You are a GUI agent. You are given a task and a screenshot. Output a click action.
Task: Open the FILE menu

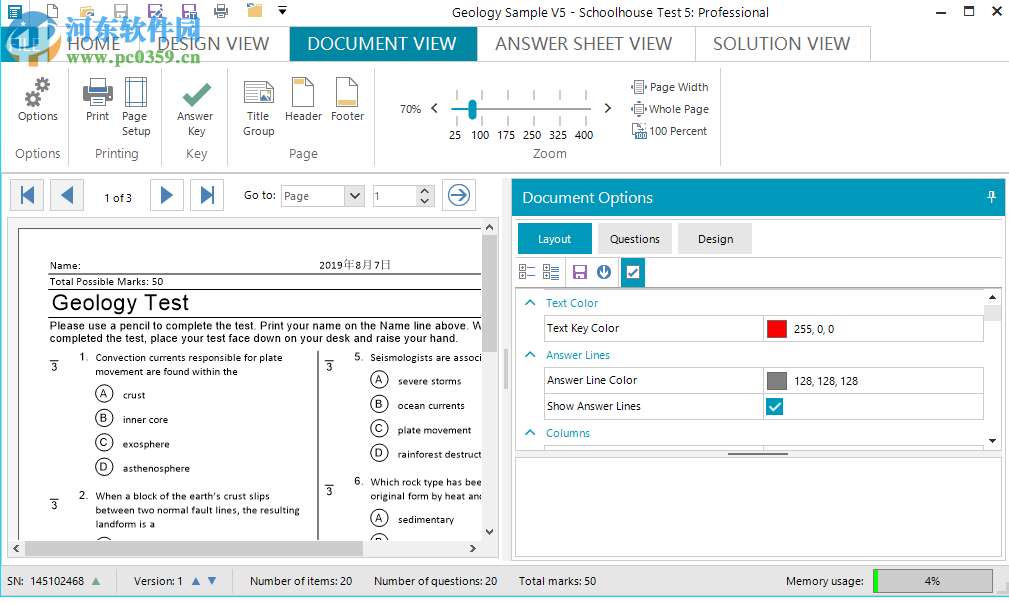pyautogui.click(x=26, y=44)
